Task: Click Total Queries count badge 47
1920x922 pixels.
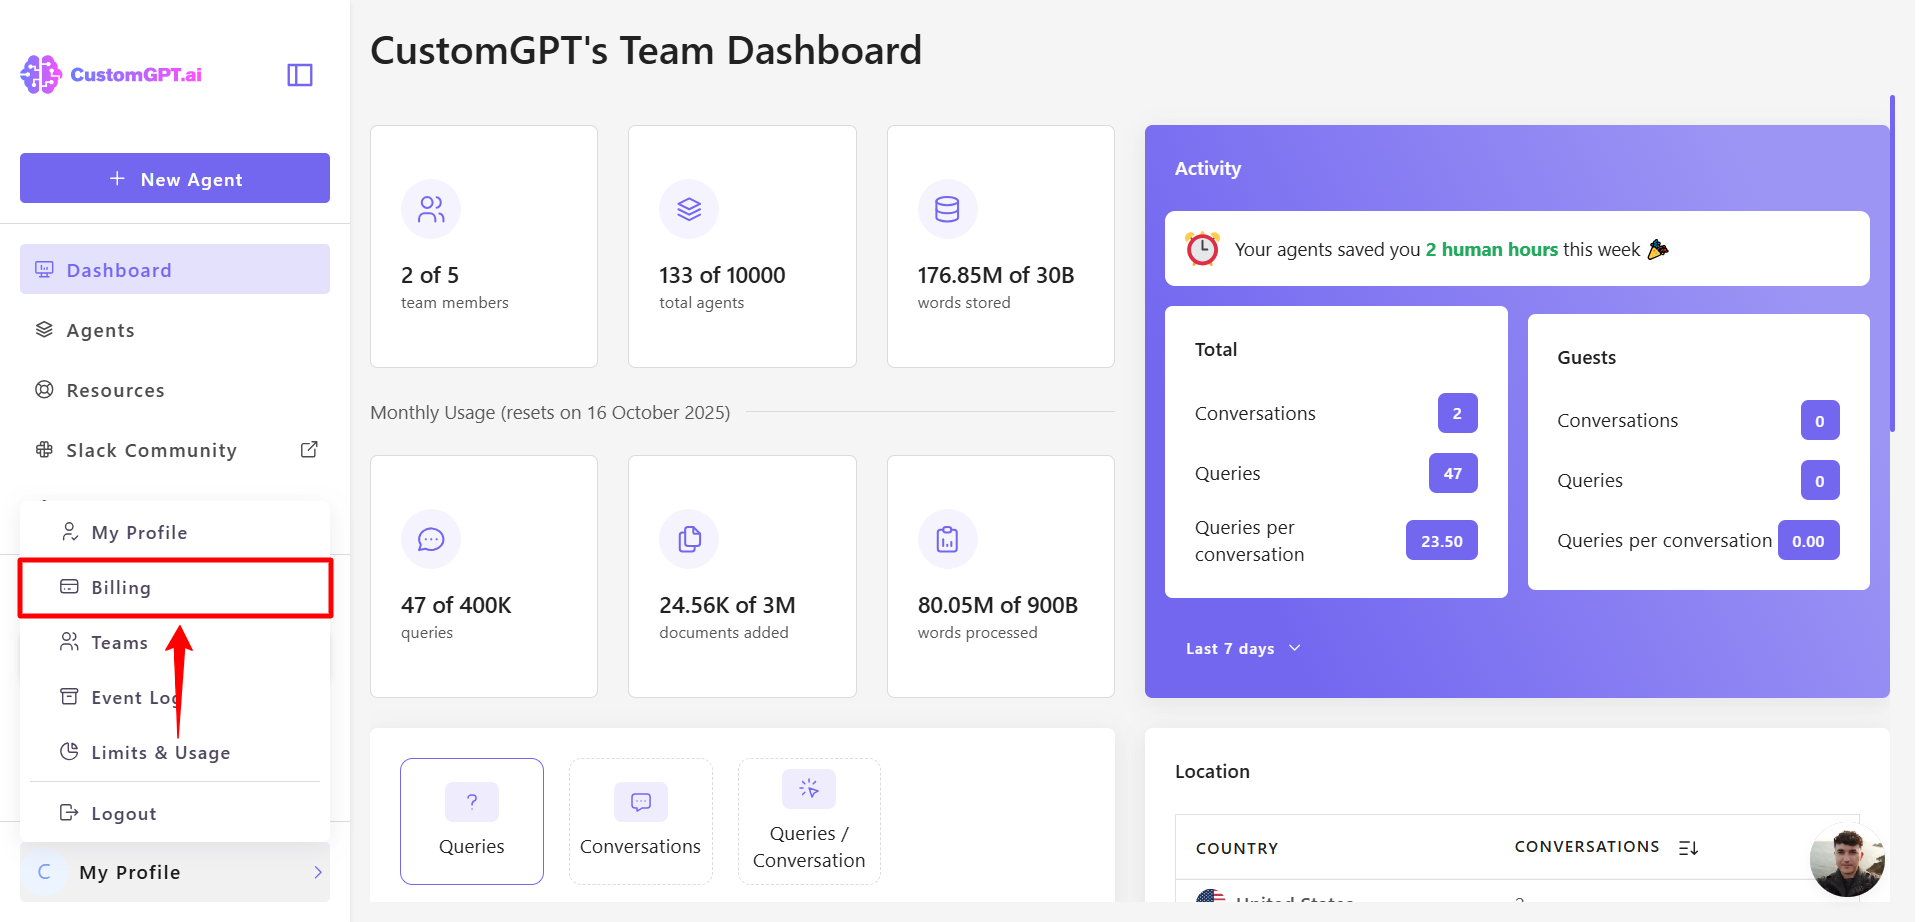Action: (x=1453, y=473)
